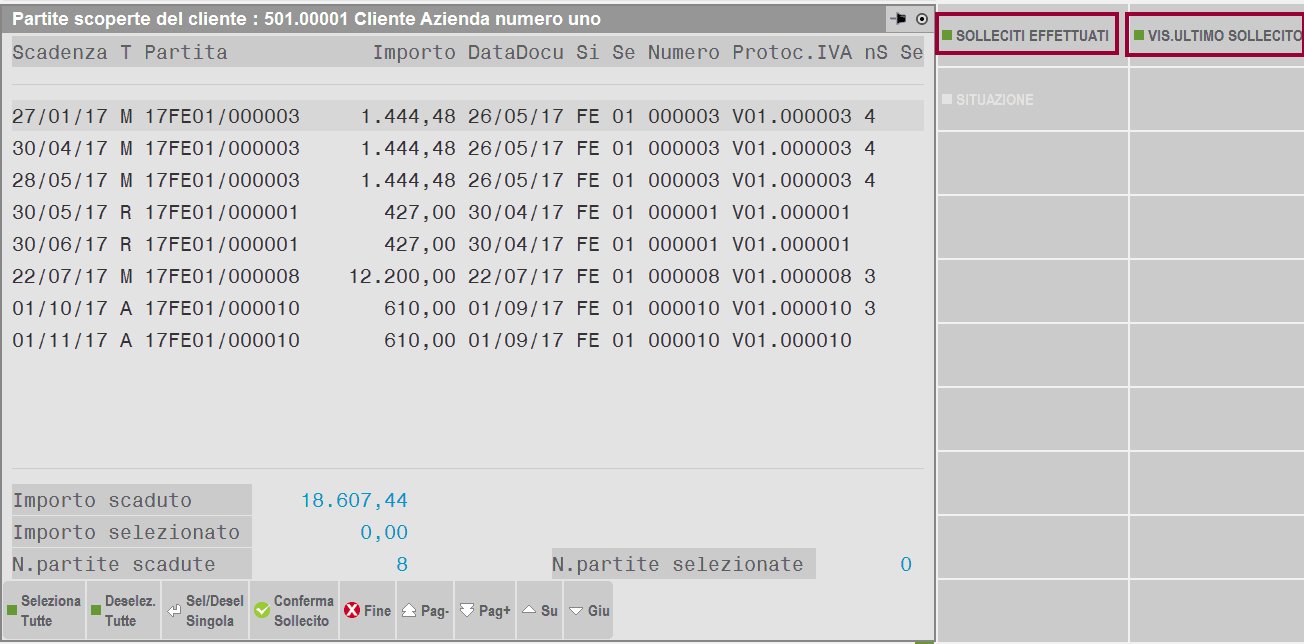Viewport: 1304px width, 644px height.
Task: Move down one row with Giu
Action: point(588,610)
